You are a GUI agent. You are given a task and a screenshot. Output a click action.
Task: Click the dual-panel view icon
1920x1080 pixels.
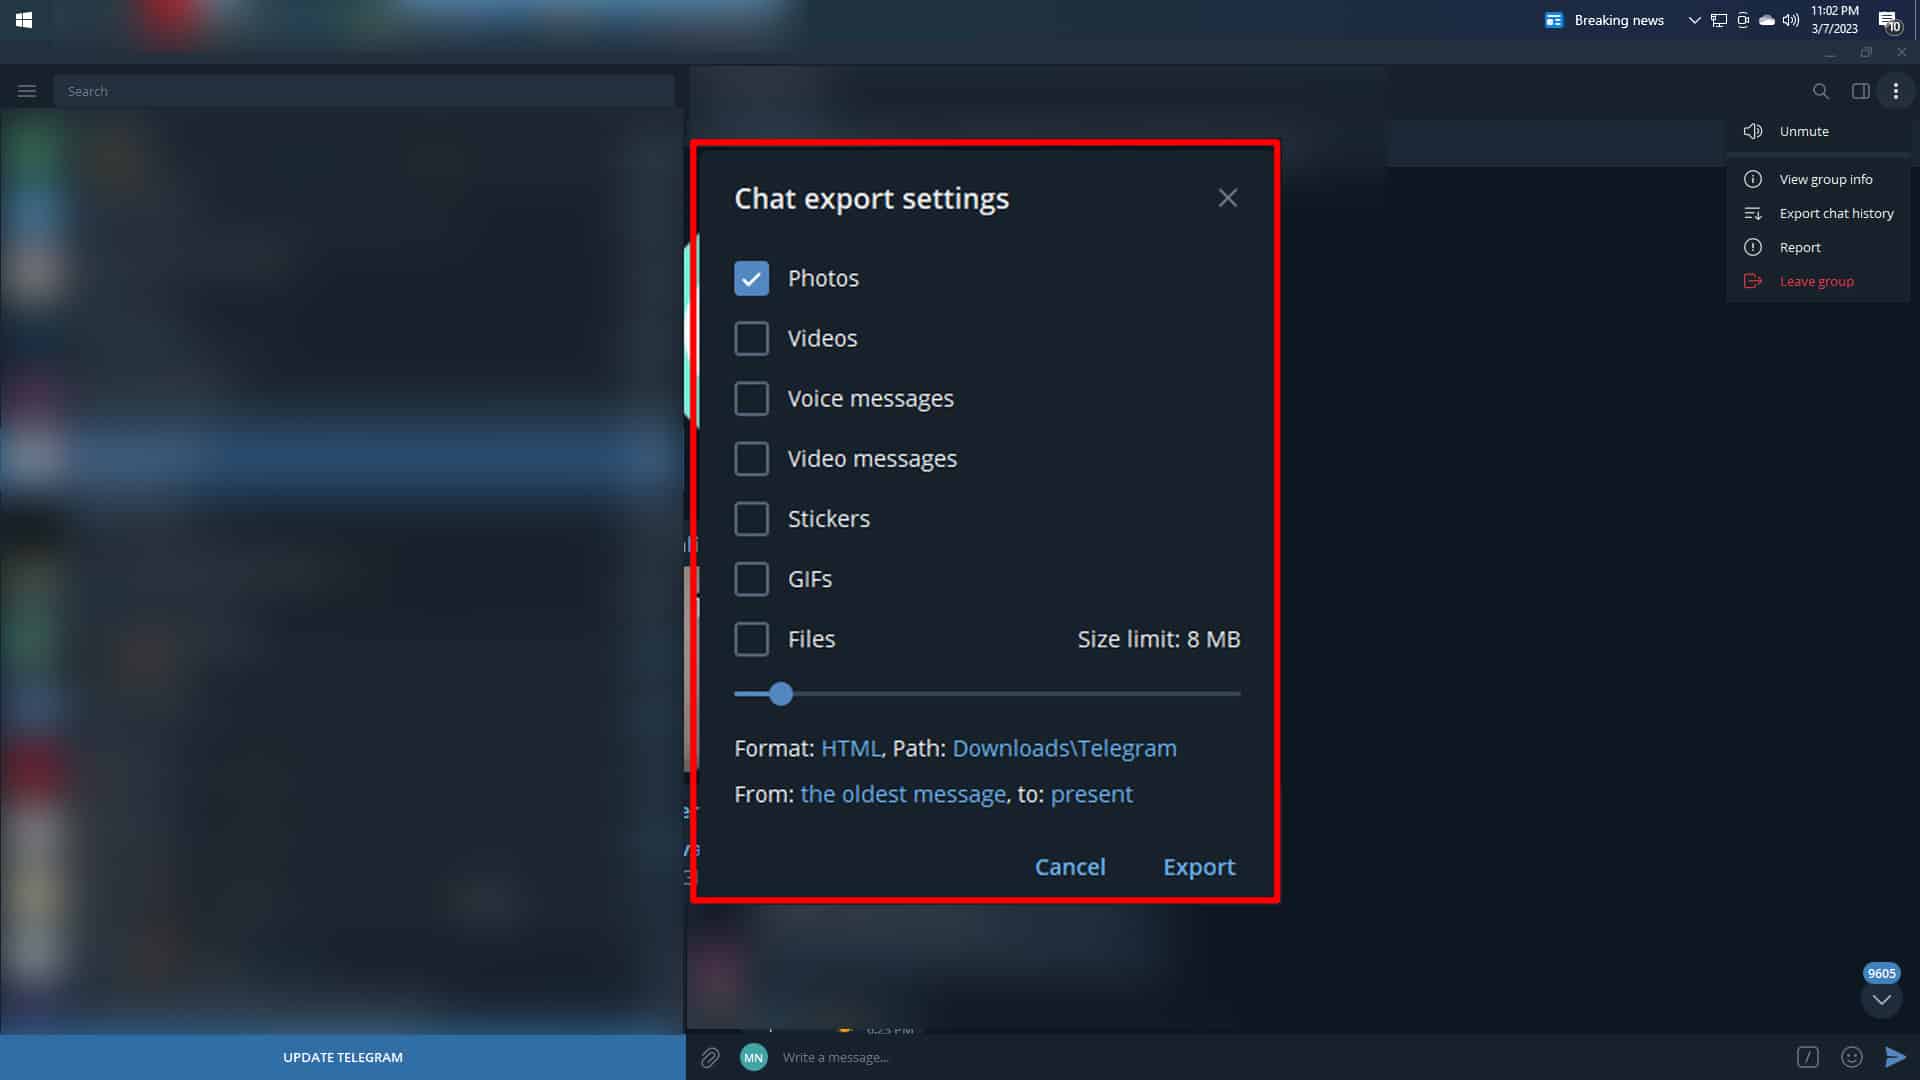click(1861, 91)
